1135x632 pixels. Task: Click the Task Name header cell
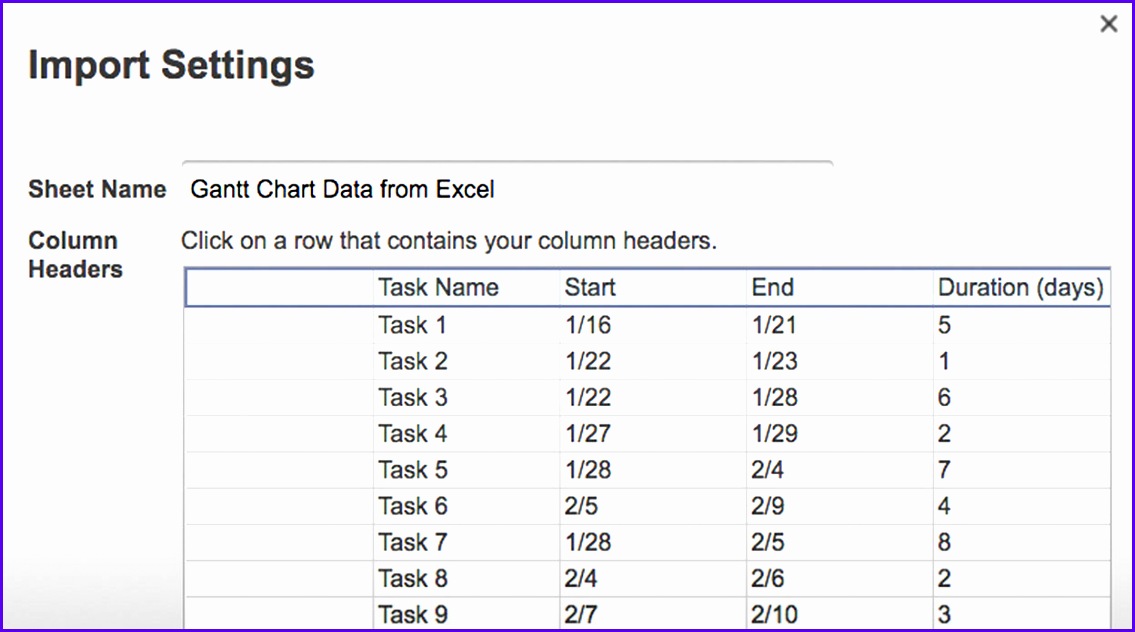click(438, 287)
